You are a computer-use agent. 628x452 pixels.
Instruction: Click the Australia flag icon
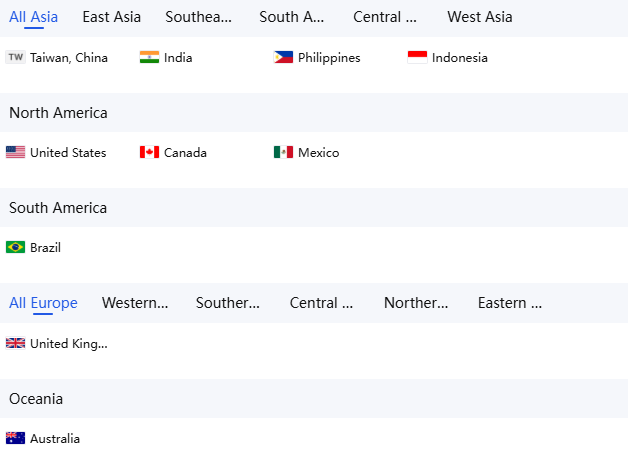(x=15, y=438)
